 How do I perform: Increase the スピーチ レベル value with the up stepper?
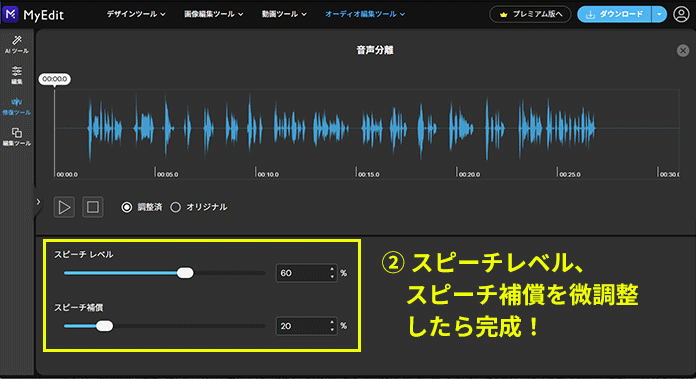[x=332, y=269]
